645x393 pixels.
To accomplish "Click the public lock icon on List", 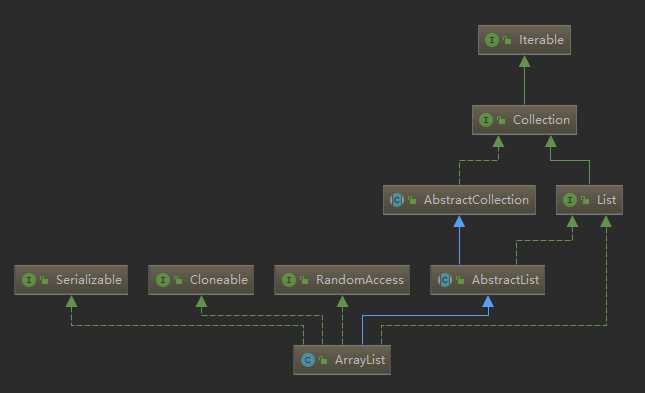I will pyautogui.click(x=585, y=200).
